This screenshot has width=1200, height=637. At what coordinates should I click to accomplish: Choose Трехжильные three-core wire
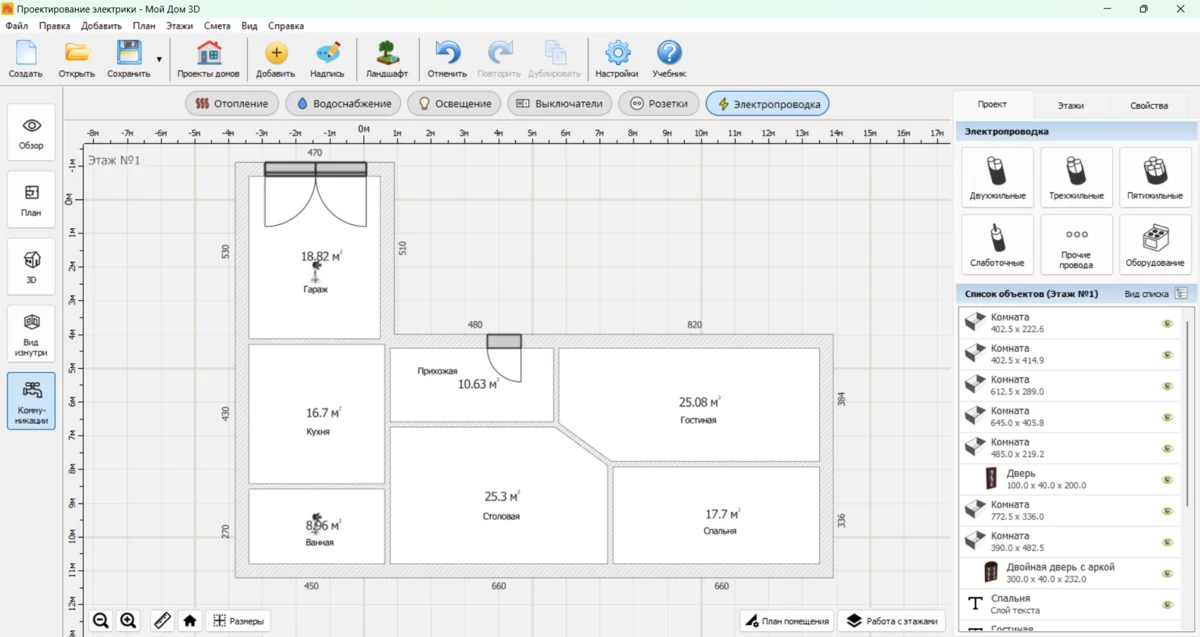pyautogui.click(x=1077, y=177)
